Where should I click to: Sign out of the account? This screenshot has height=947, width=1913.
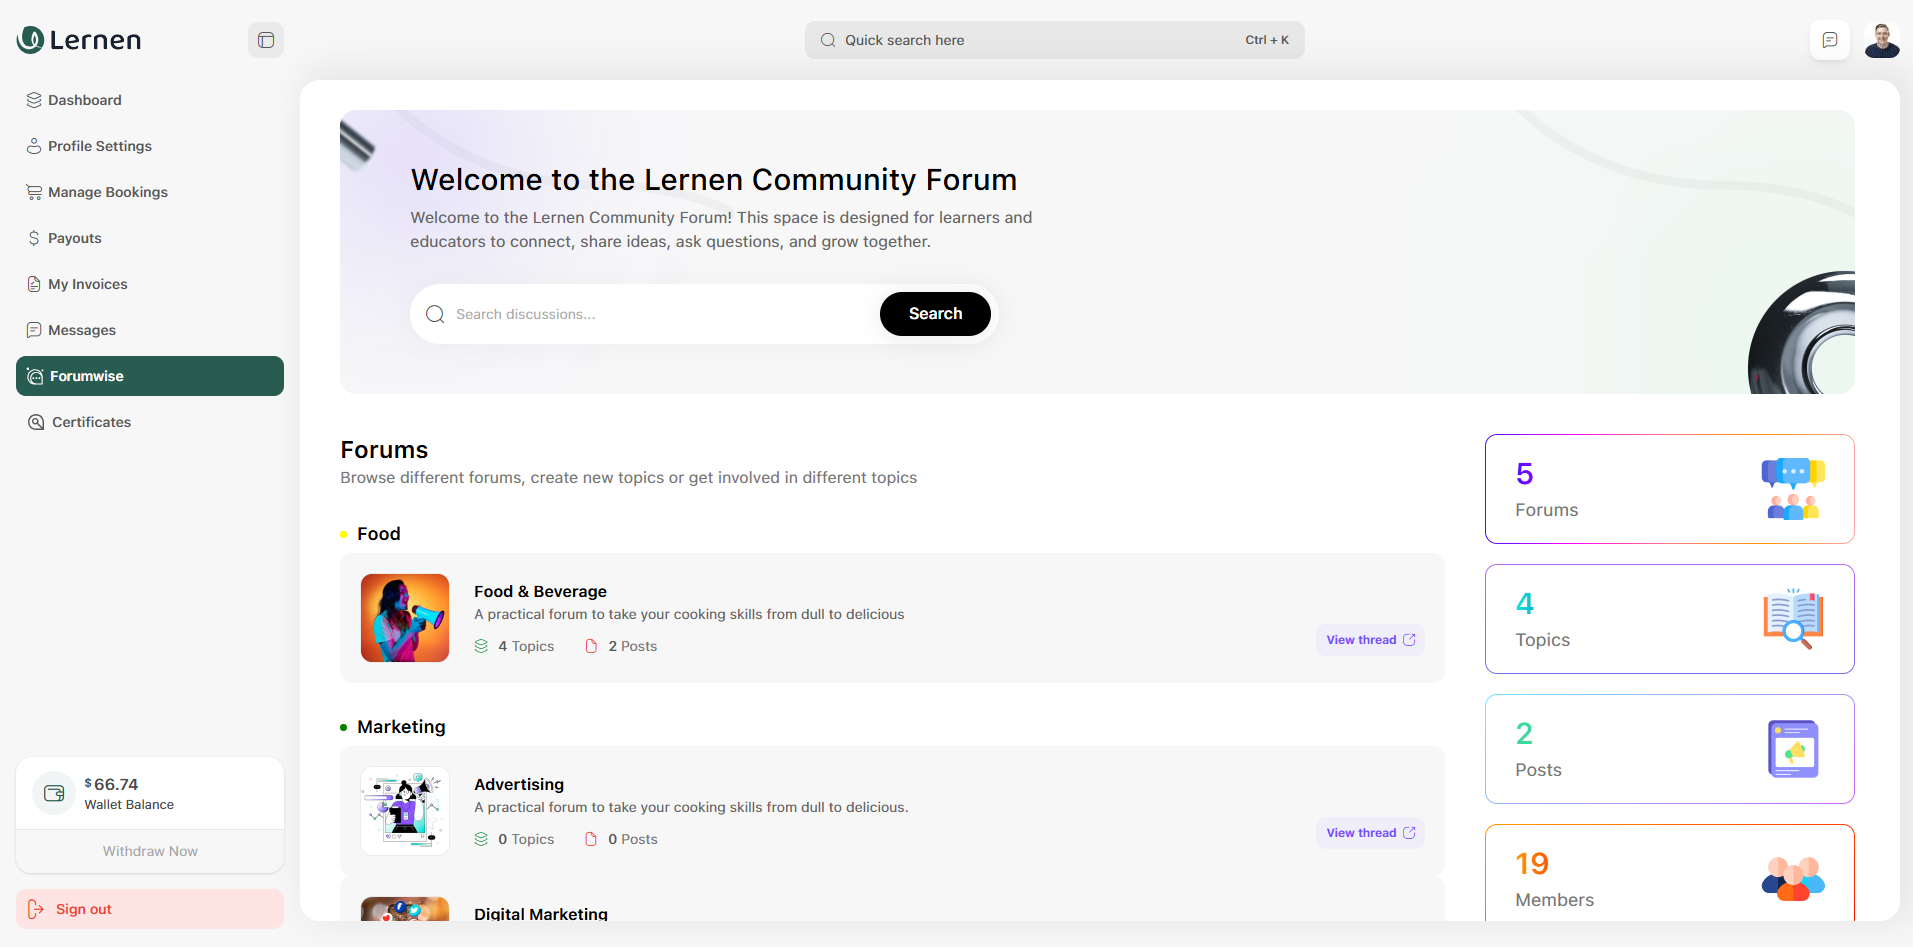click(82, 908)
